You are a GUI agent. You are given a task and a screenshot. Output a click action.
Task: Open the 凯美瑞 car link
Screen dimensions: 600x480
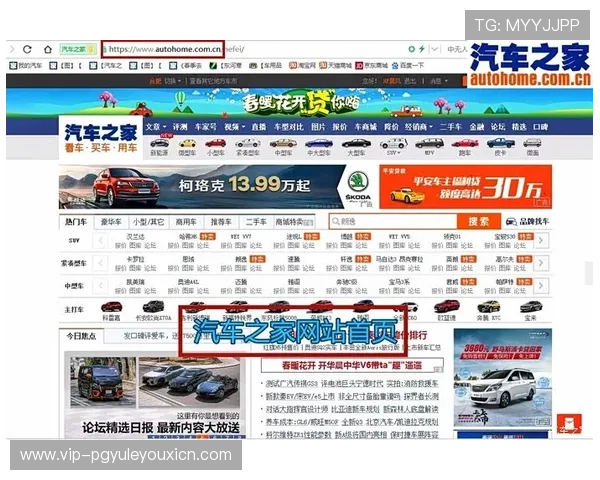(x=135, y=282)
